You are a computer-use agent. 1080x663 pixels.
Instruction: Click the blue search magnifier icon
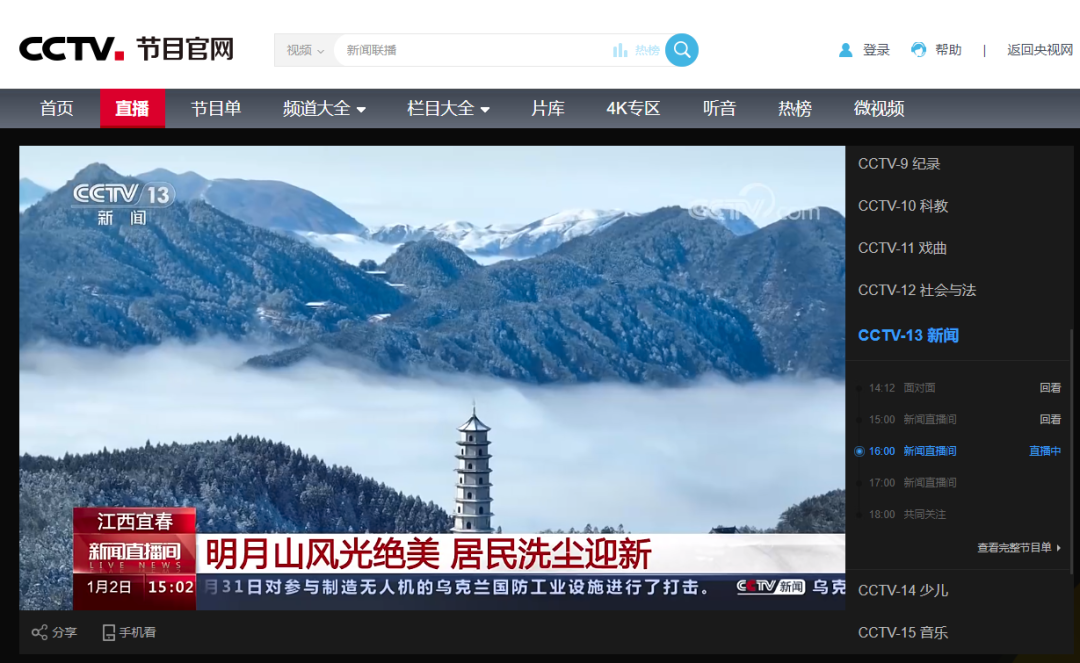pos(681,50)
